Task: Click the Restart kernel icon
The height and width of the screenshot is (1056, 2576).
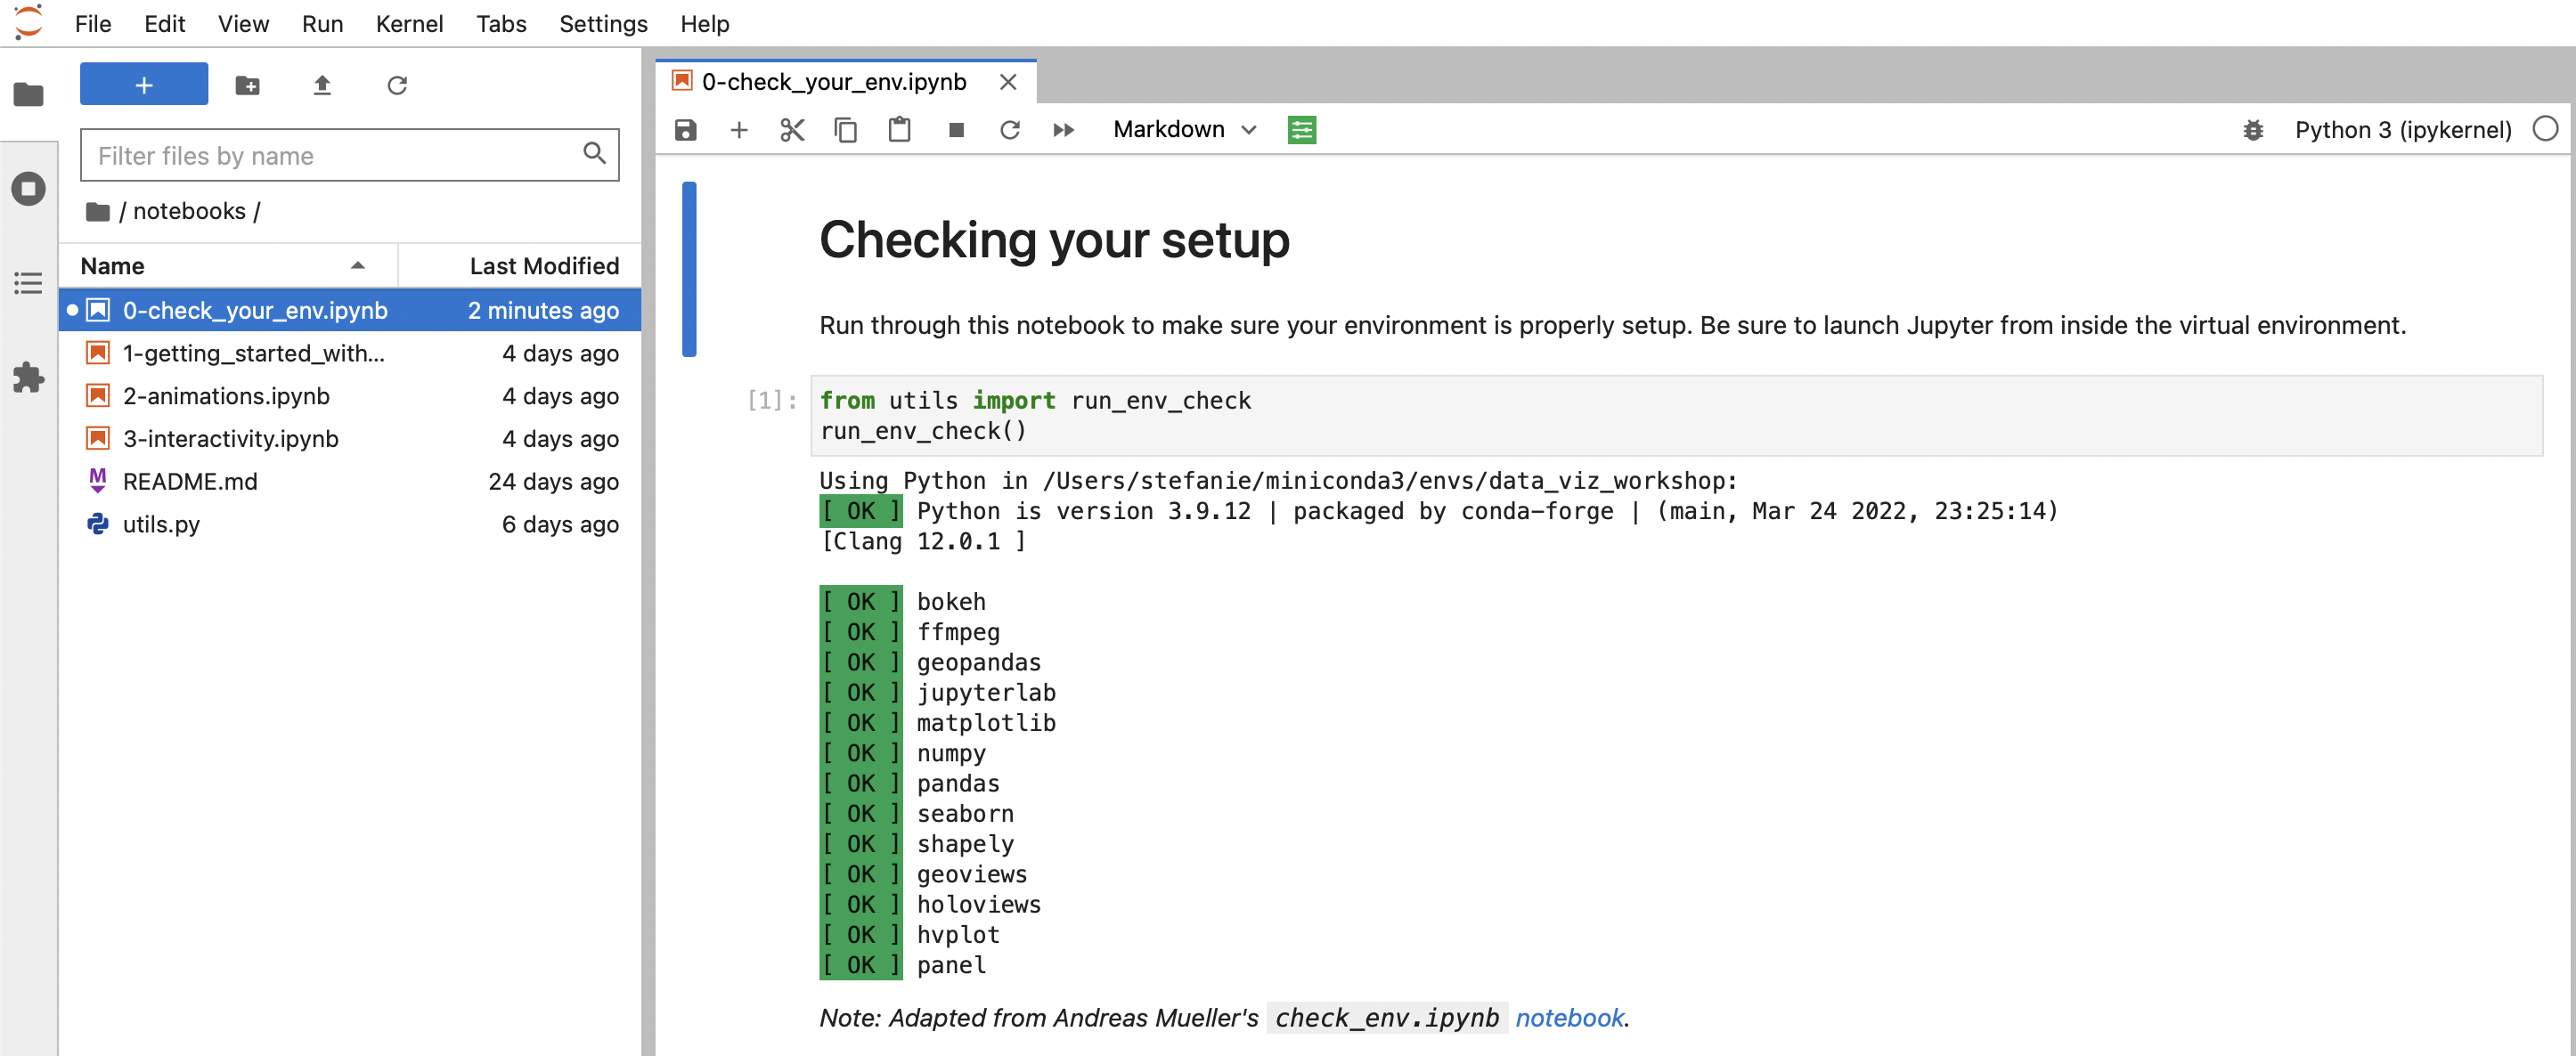Action: coord(1008,128)
